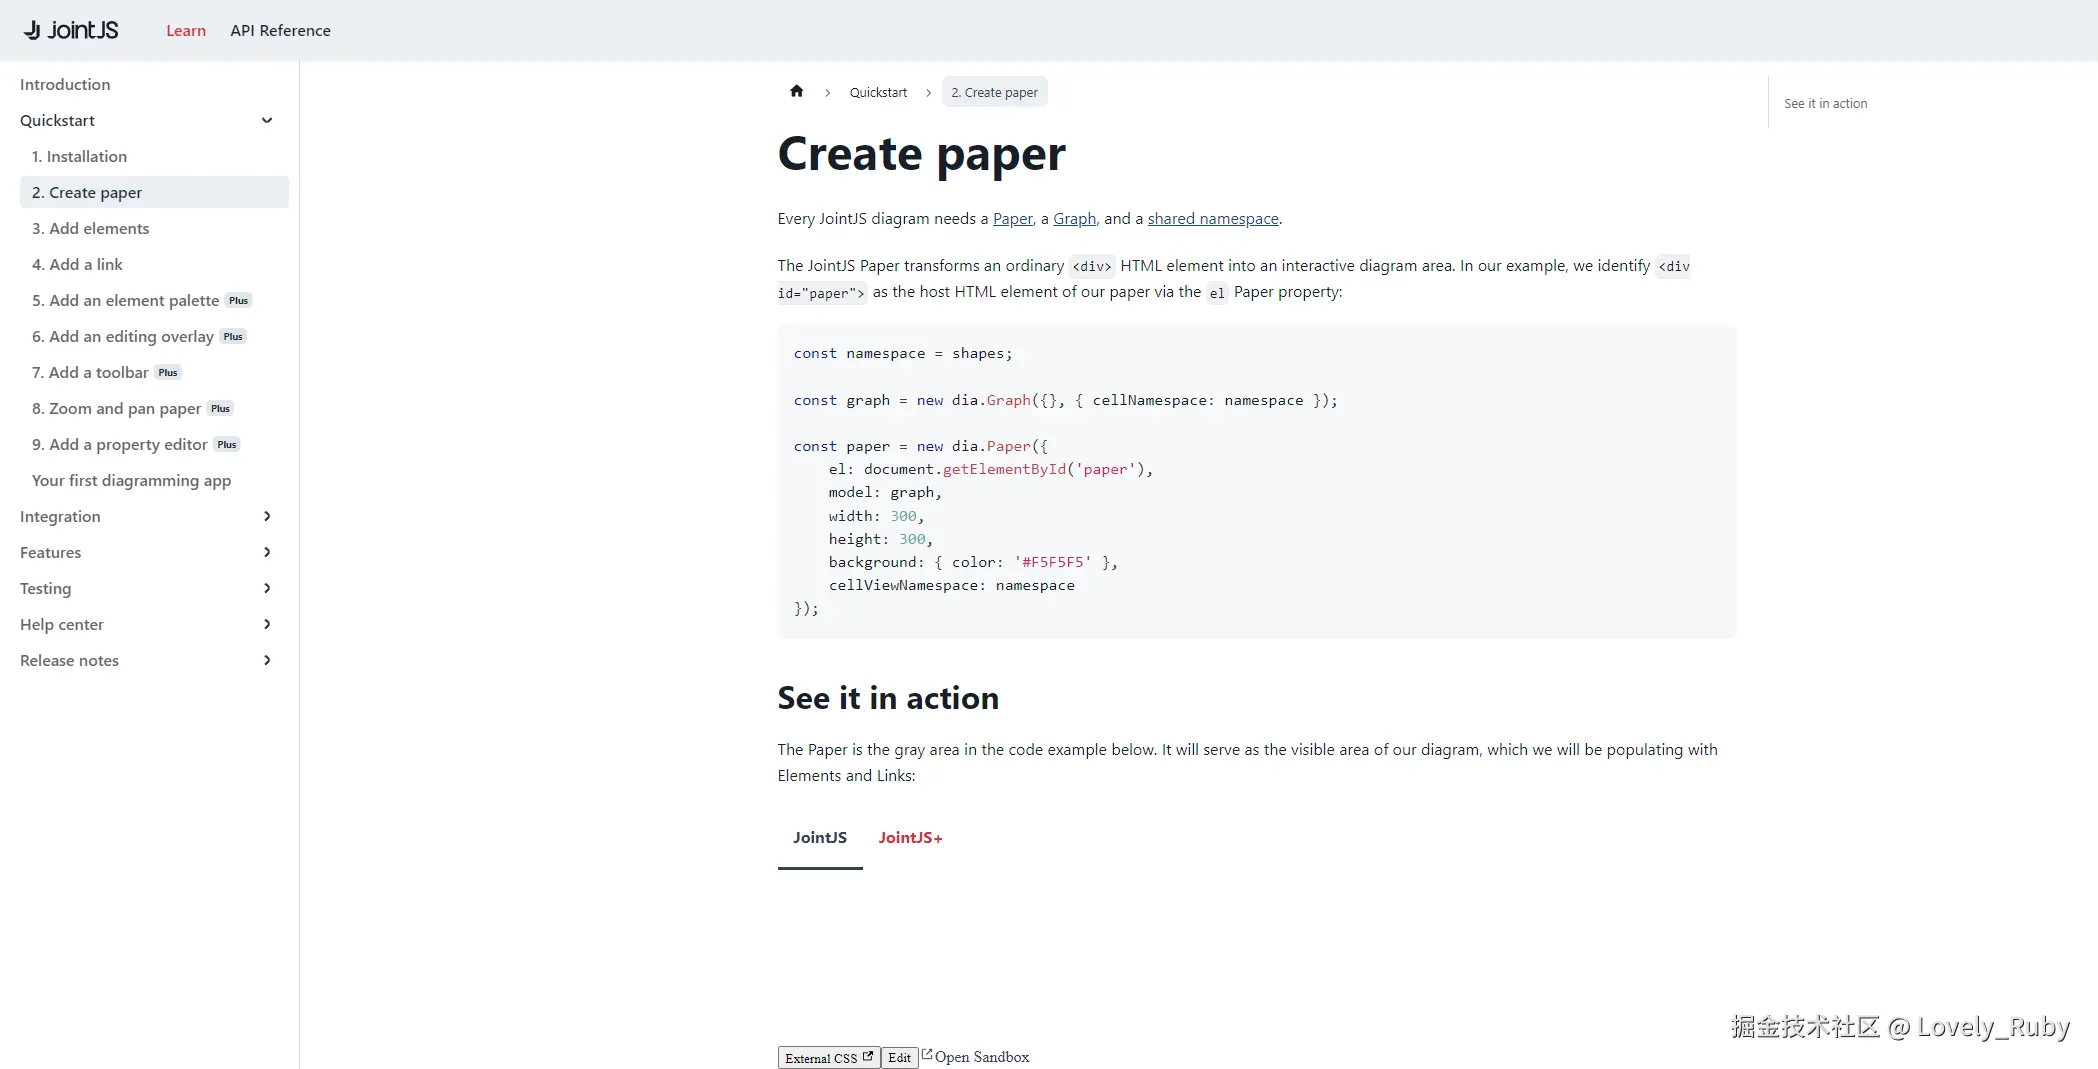Screen dimensions: 2098x1069
Task: Open the Learn navigation item
Action: click(186, 30)
